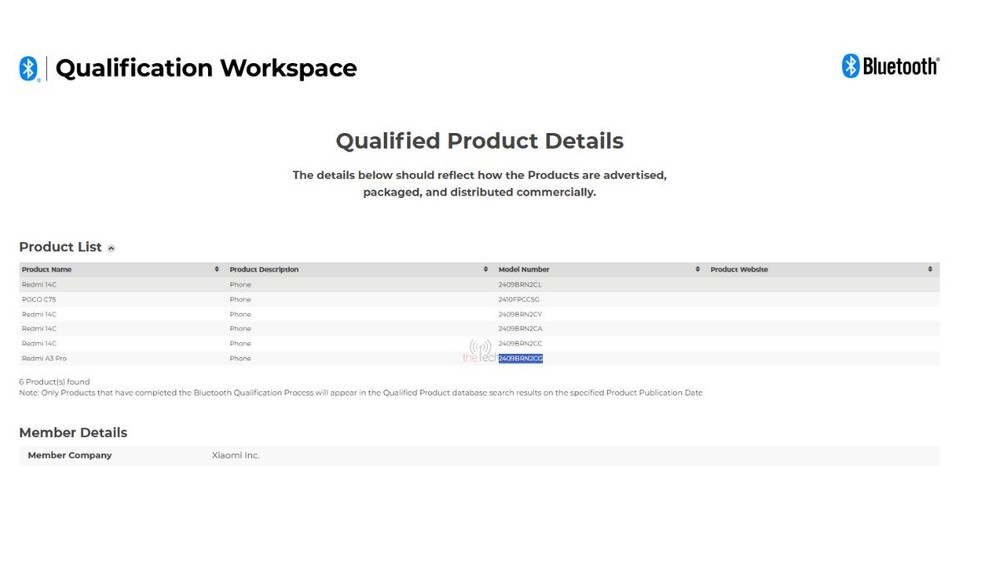Select the POCO C75 product name

[x=39, y=299]
